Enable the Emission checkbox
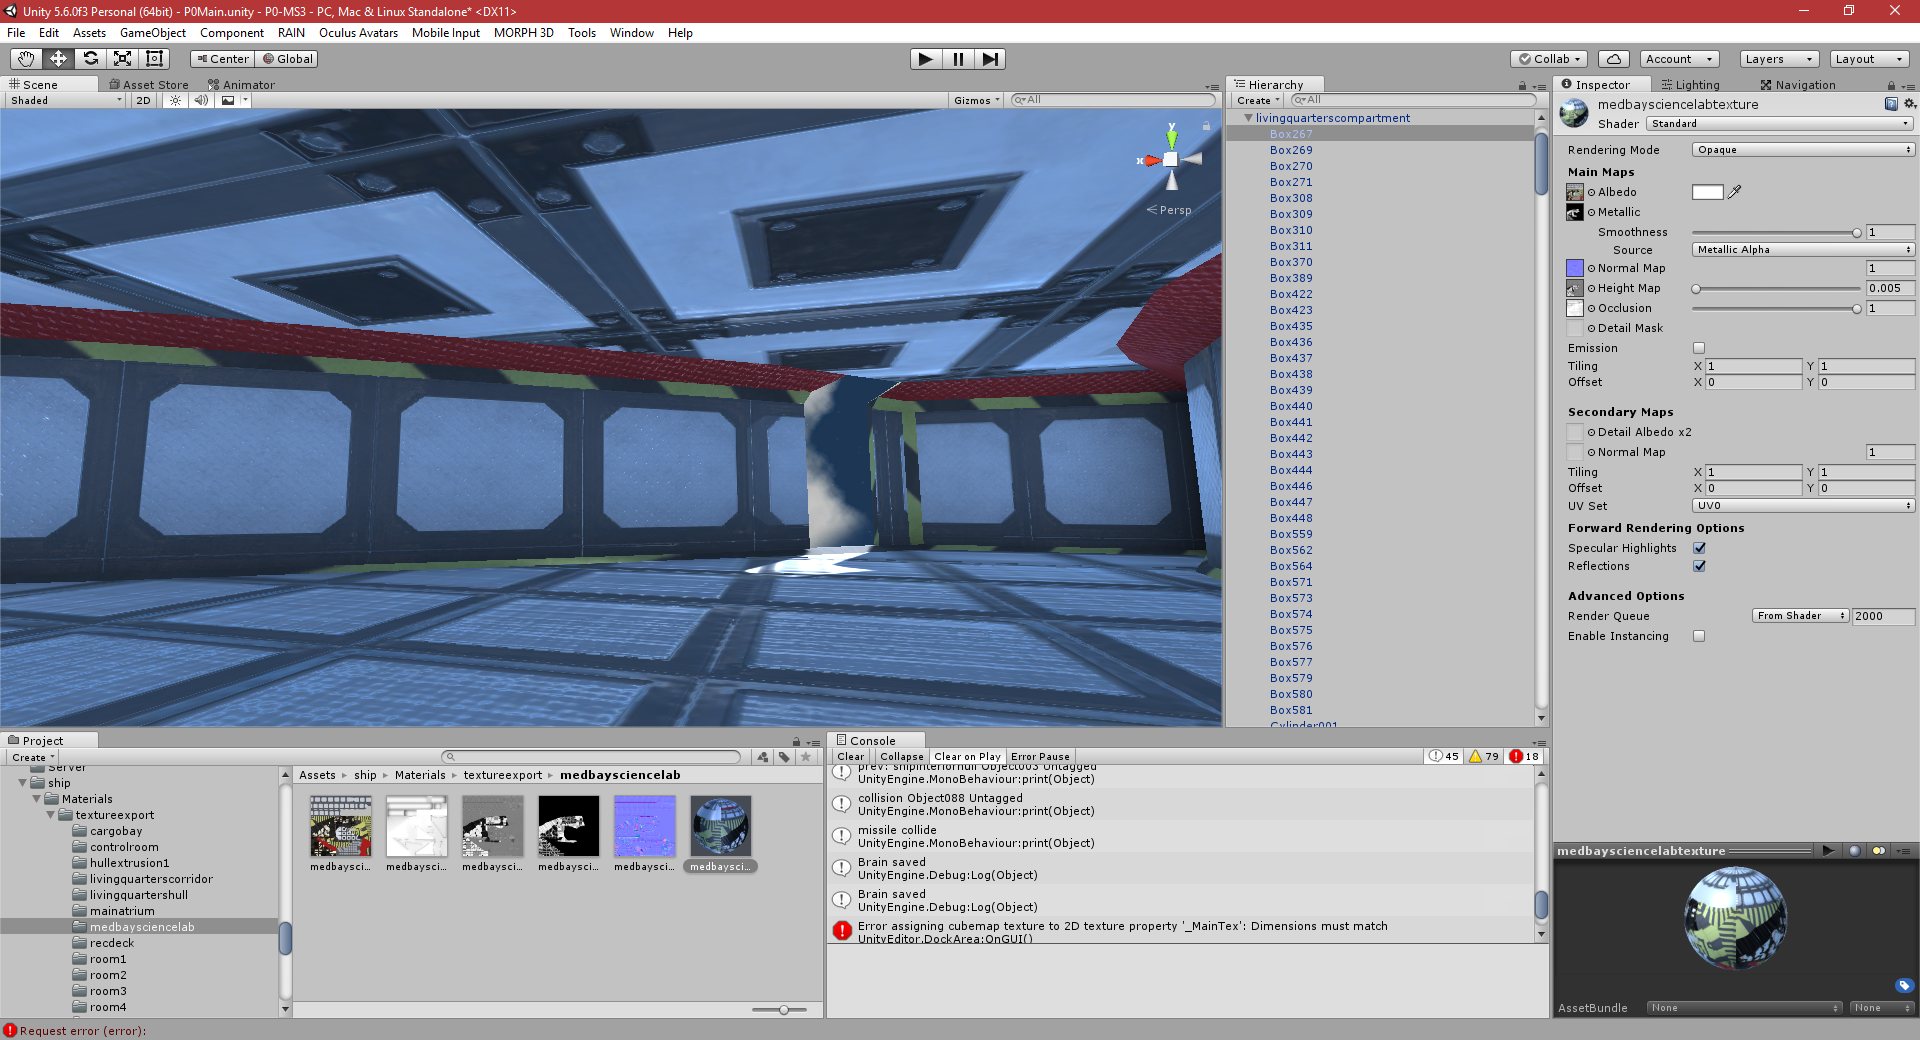This screenshot has height=1040, width=1920. click(x=1698, y=348)
